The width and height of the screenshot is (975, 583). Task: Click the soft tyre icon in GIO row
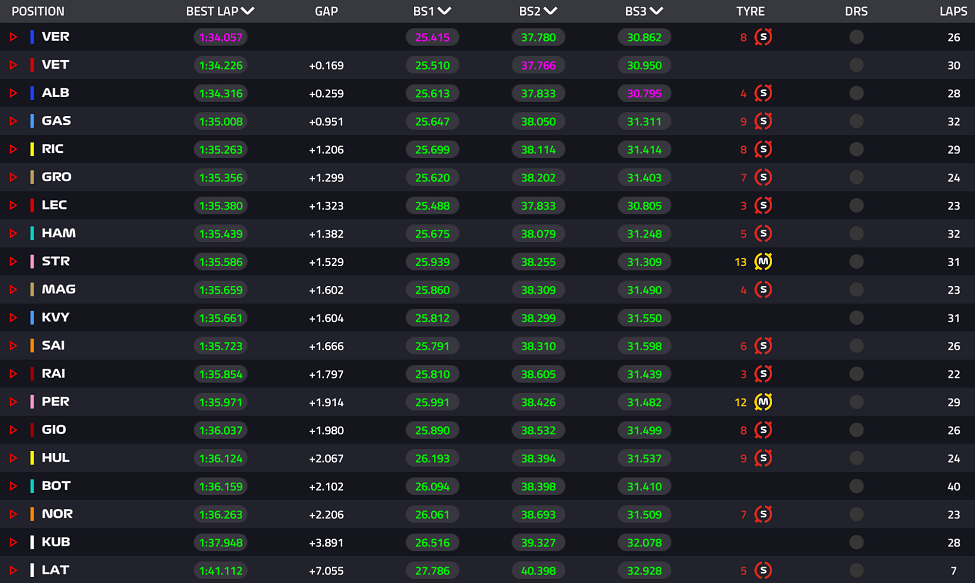click(763, 430)
